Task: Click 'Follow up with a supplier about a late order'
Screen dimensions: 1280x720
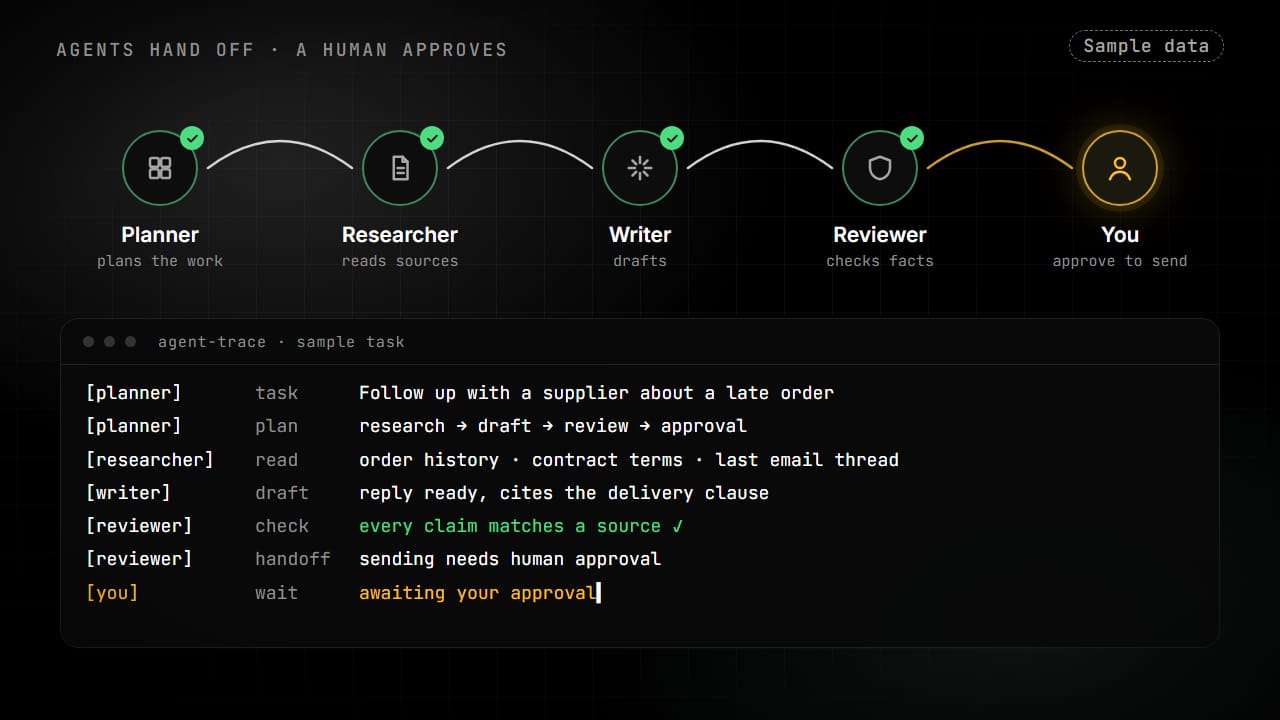Action: 597,393
